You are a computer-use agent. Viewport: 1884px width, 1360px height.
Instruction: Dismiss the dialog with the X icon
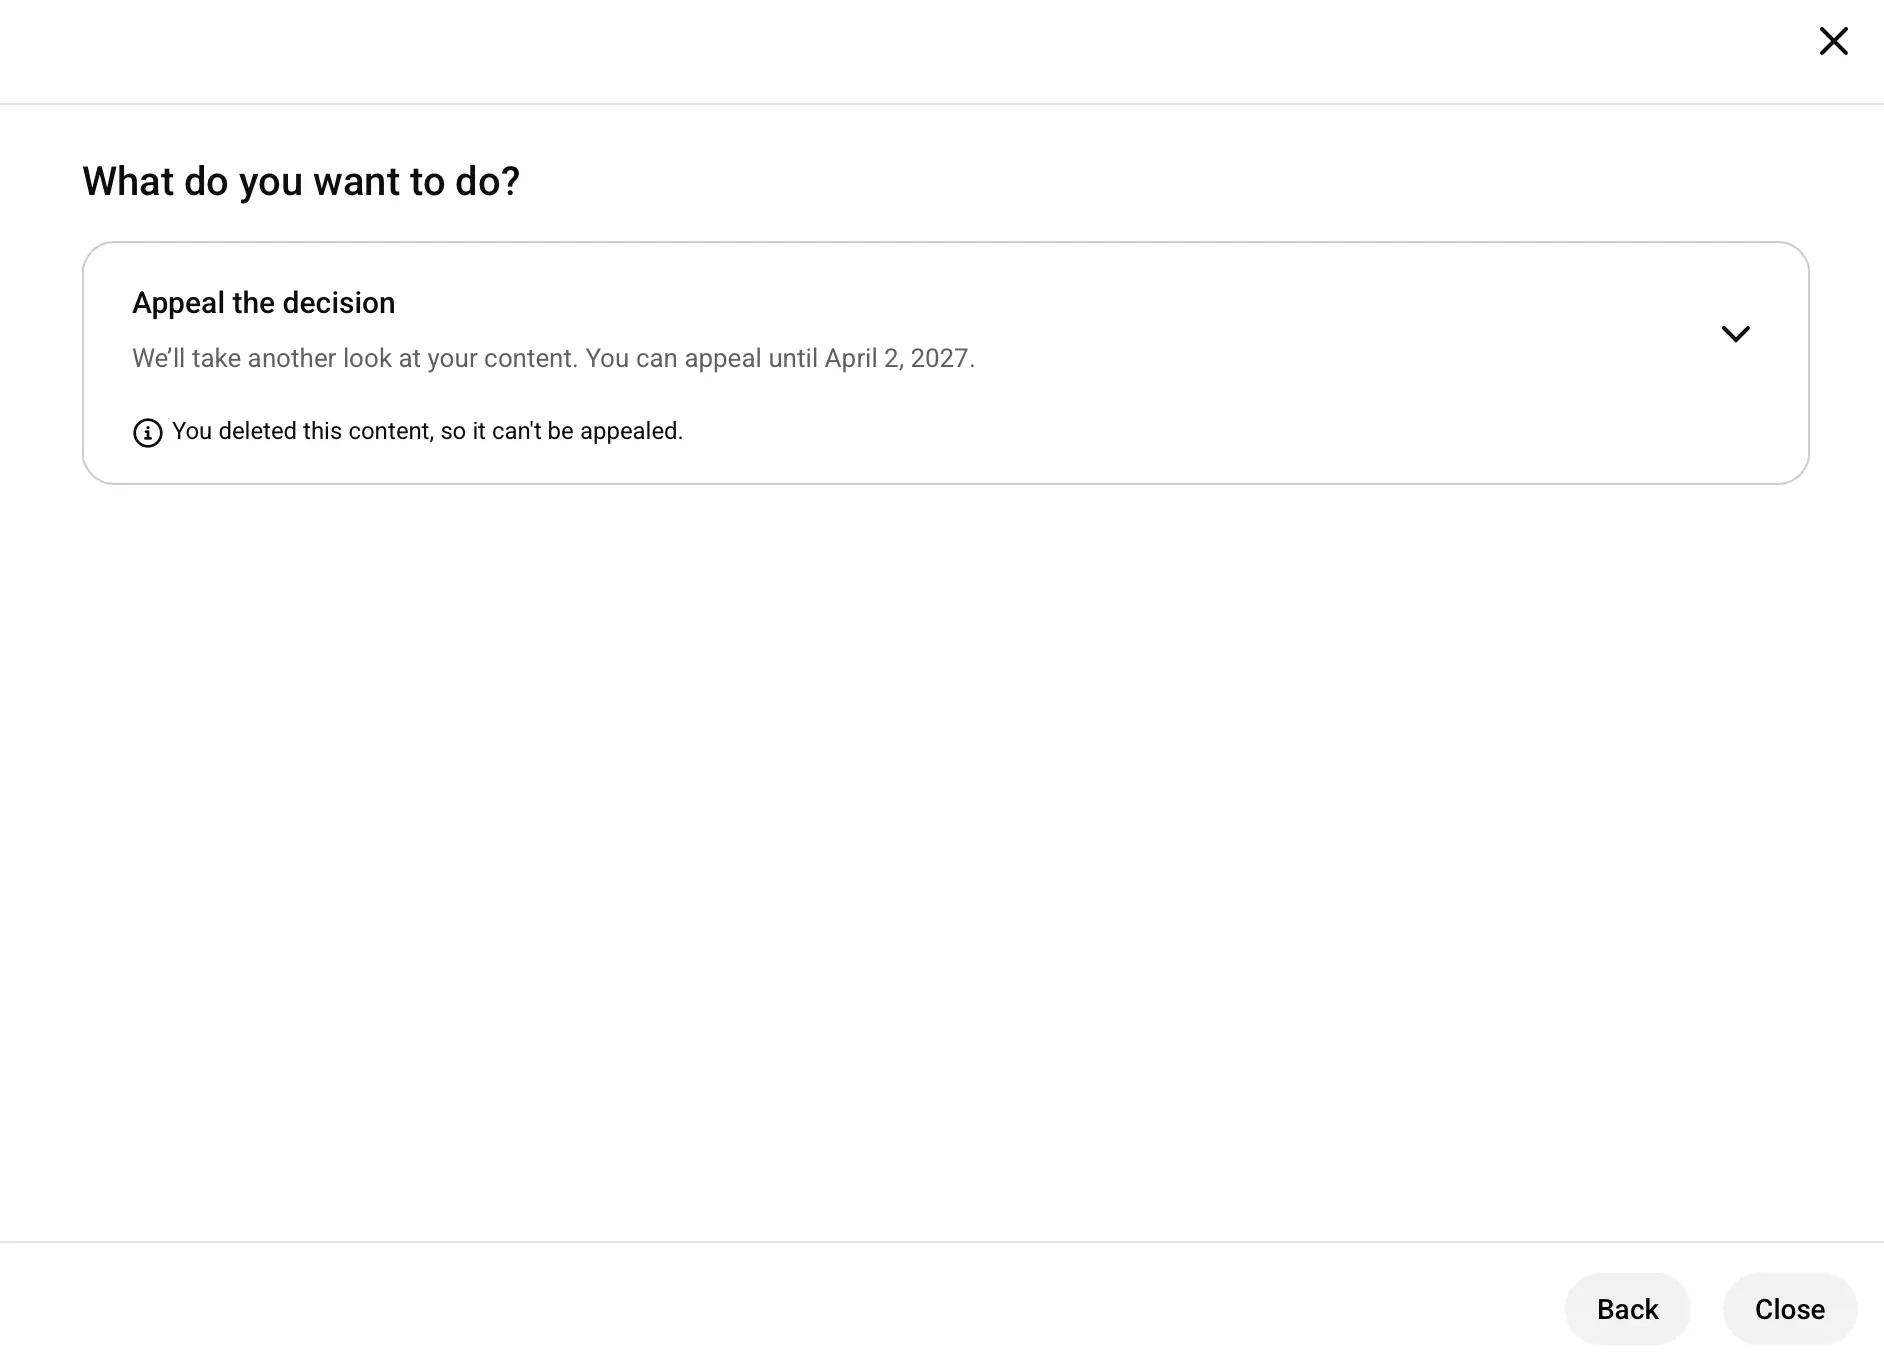(x=1833, y=41)
